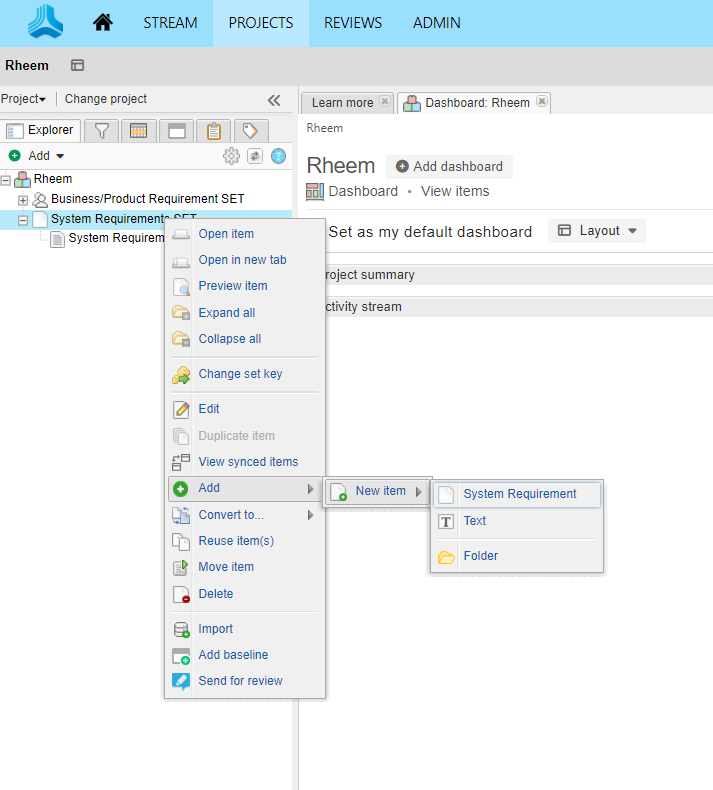Refresh the explorer tree
The height and width of the screenshot is (790, 713).
(255, 156)
